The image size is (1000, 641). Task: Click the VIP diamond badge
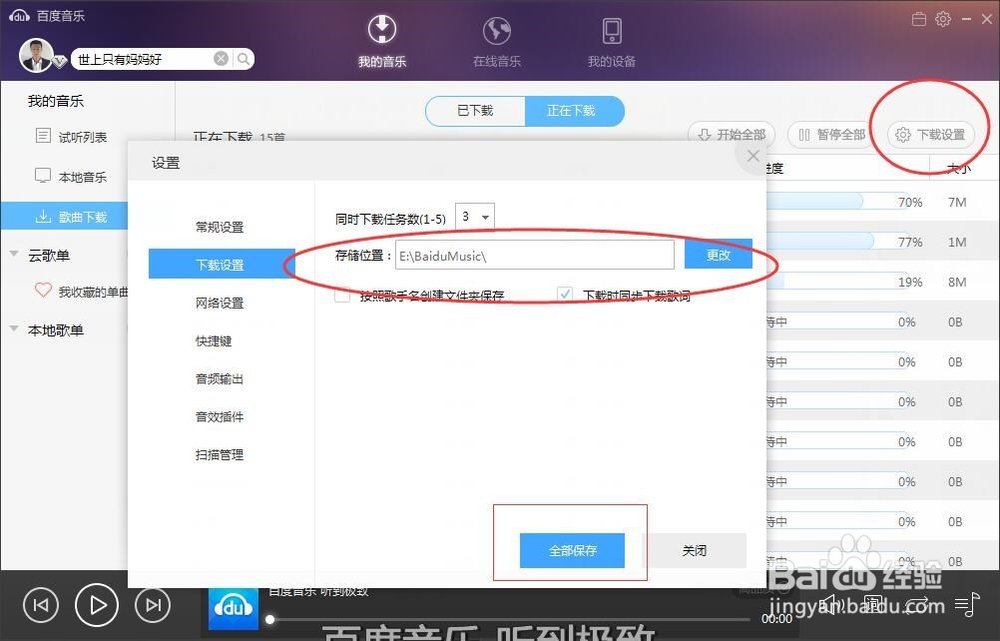click(x=59, y=62)
